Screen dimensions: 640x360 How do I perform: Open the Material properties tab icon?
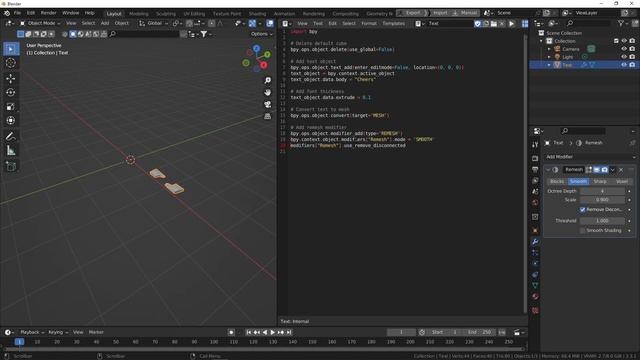tap(535, 296)
